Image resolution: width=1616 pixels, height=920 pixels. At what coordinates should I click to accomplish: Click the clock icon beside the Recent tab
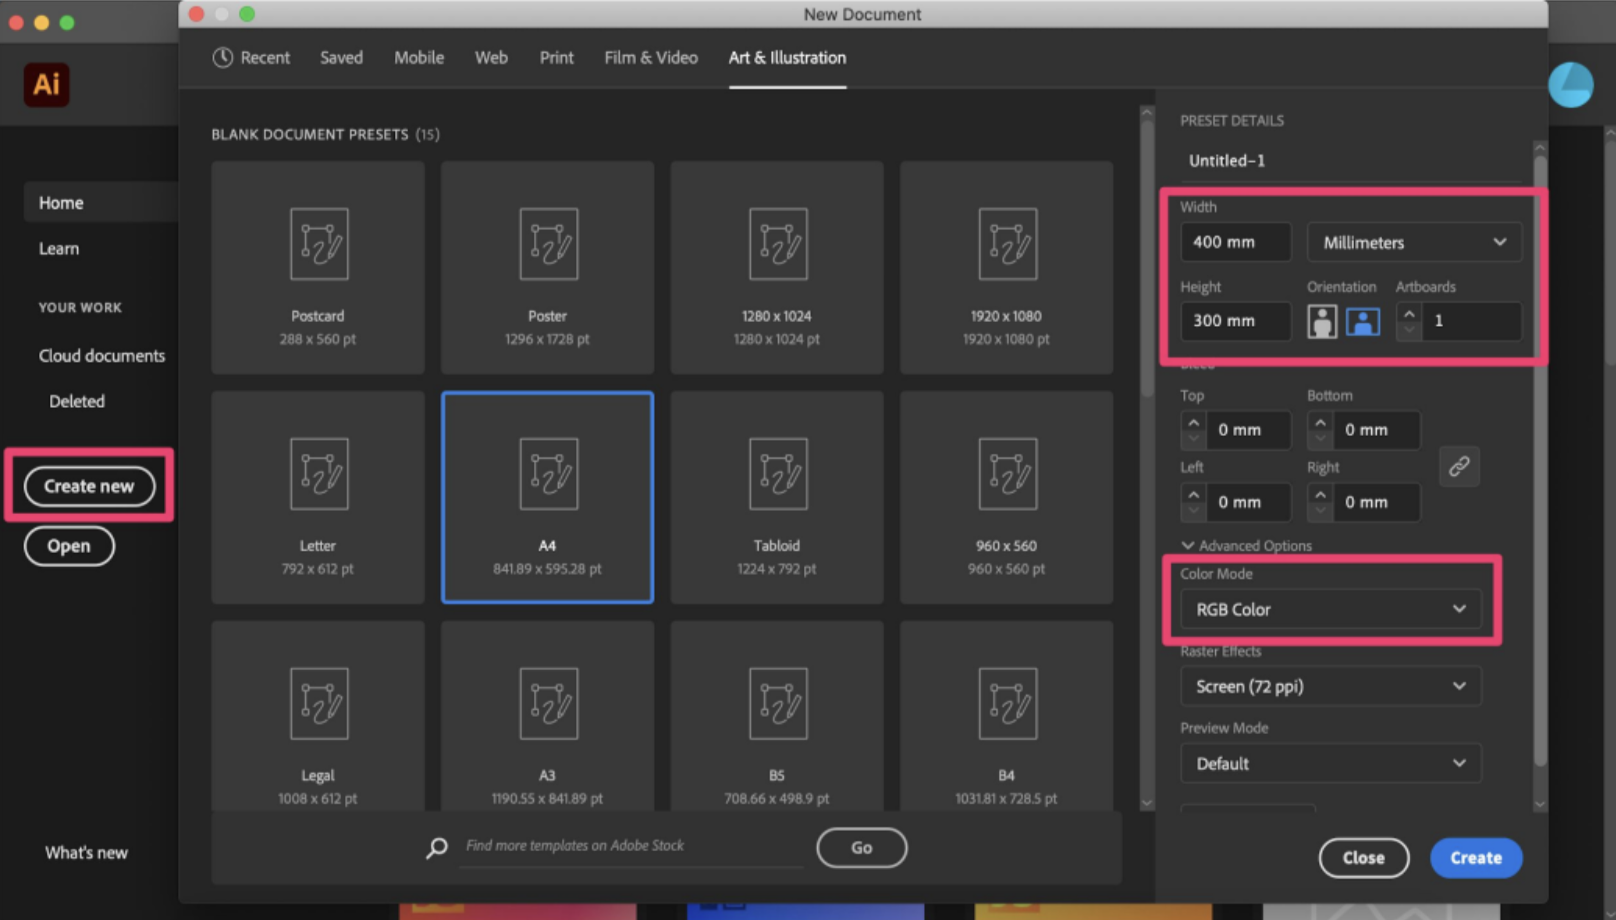tap(221, 57)
